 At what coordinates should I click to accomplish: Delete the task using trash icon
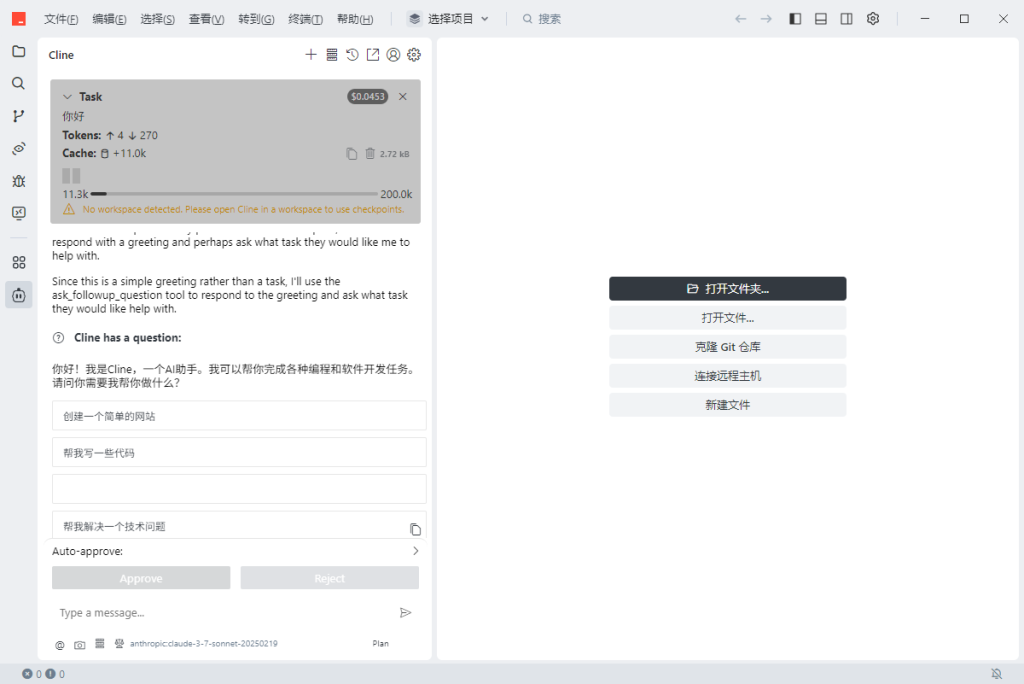click(x=370, y=154)
